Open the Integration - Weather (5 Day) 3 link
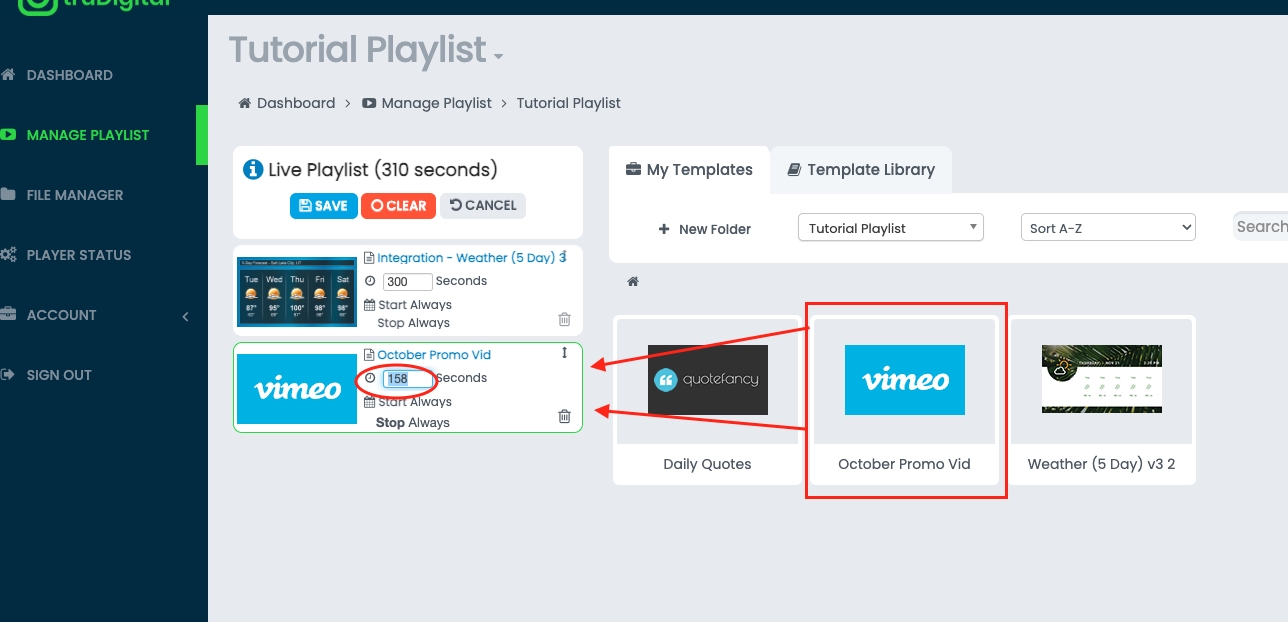Image resolution: width=1288 pixels, height=622 pixels. click(x=471, y=258)
